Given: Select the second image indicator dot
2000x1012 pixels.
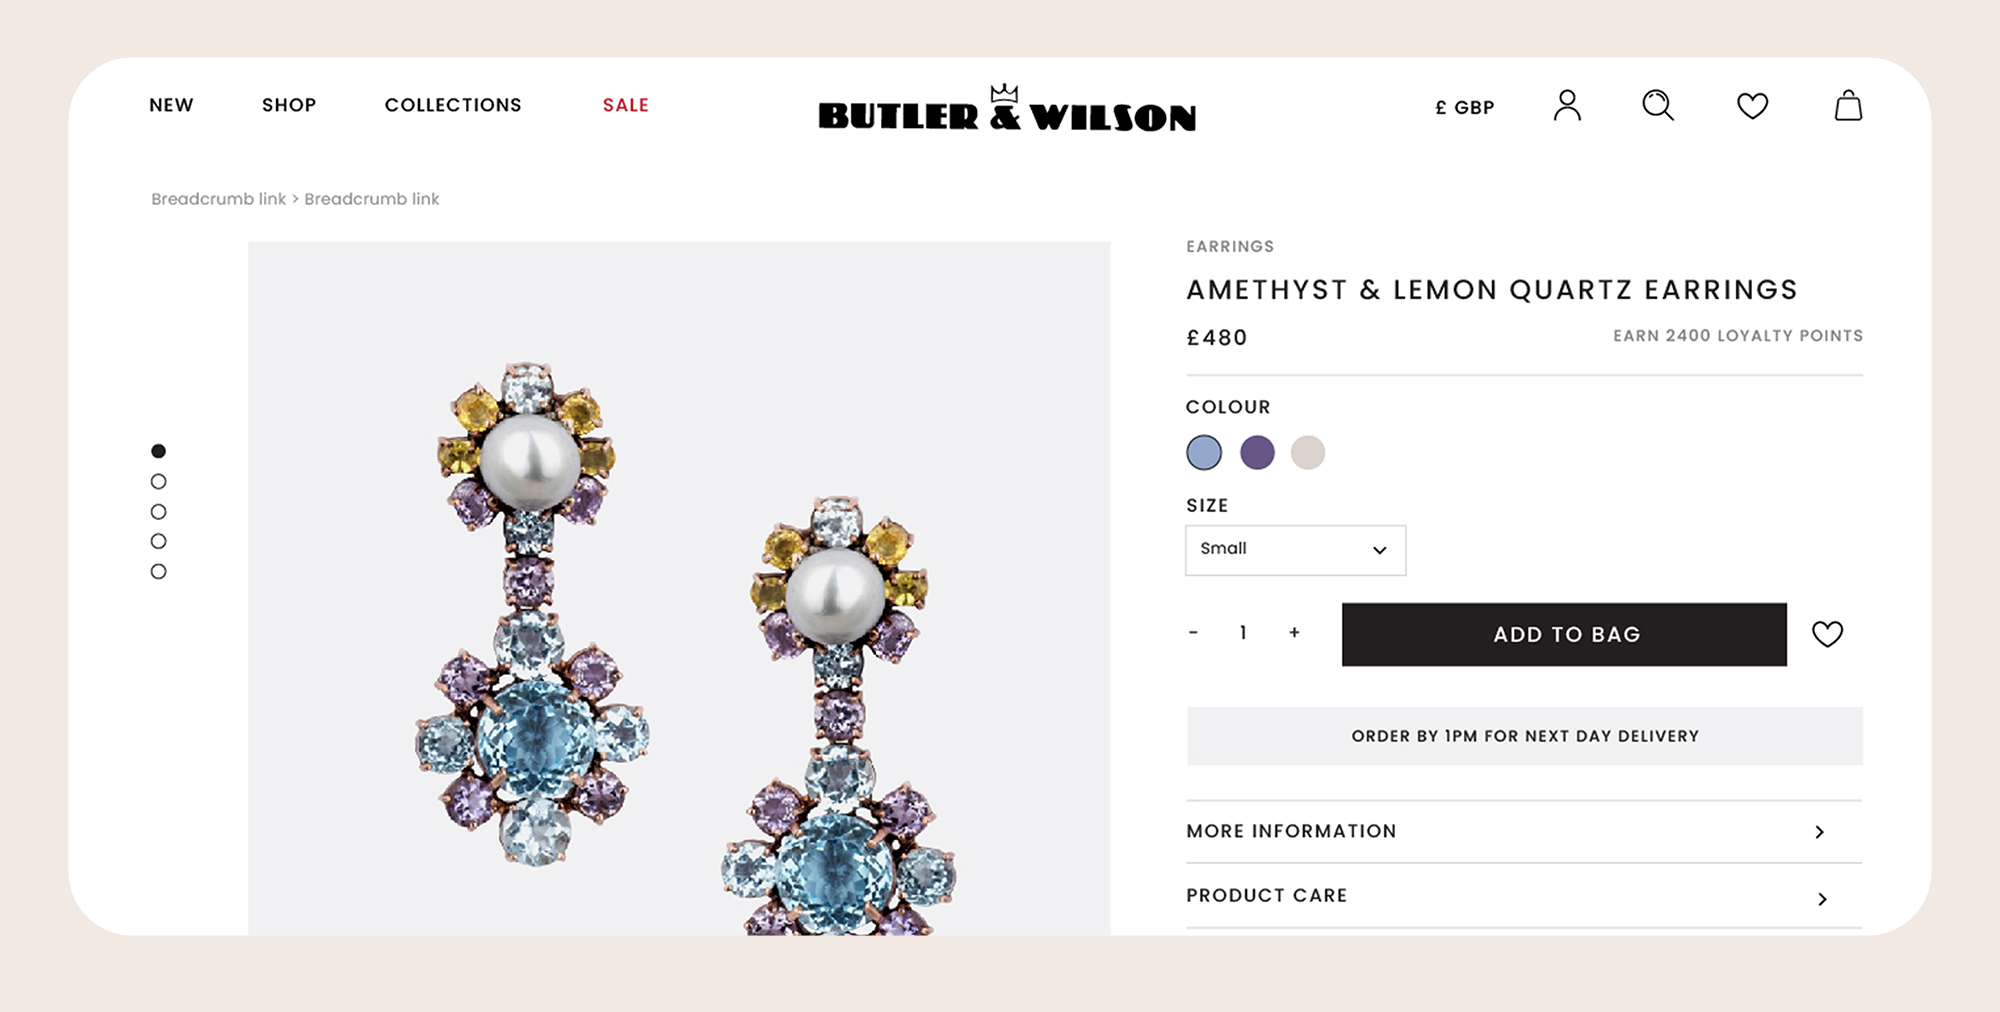Looking at the screenshot, I should point(158,481).
